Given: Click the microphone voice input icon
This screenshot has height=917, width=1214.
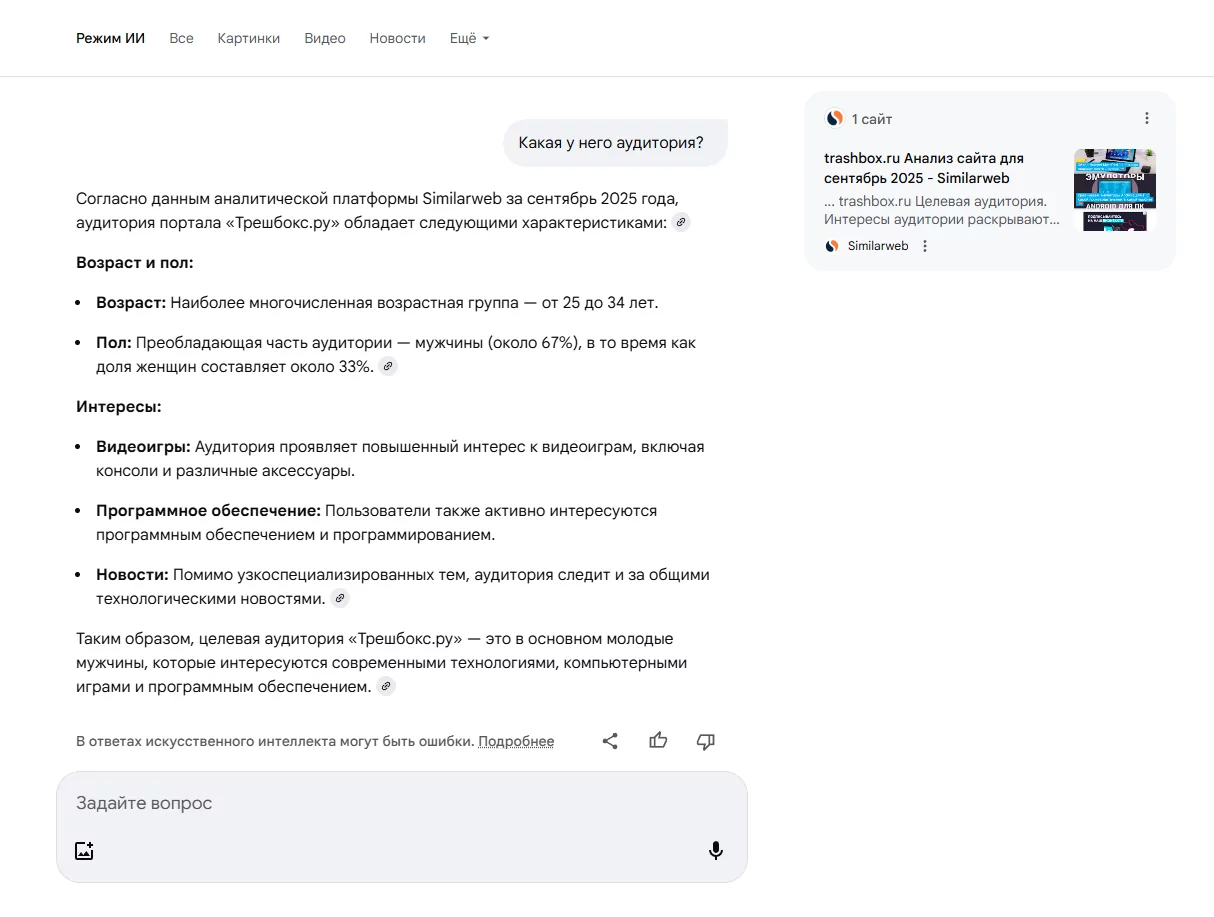Looking at the screenshot, I should (x=716, y=851).
